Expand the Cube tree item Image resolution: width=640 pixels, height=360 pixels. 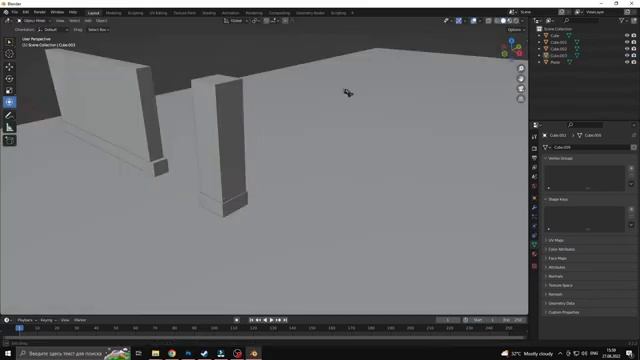539,36
